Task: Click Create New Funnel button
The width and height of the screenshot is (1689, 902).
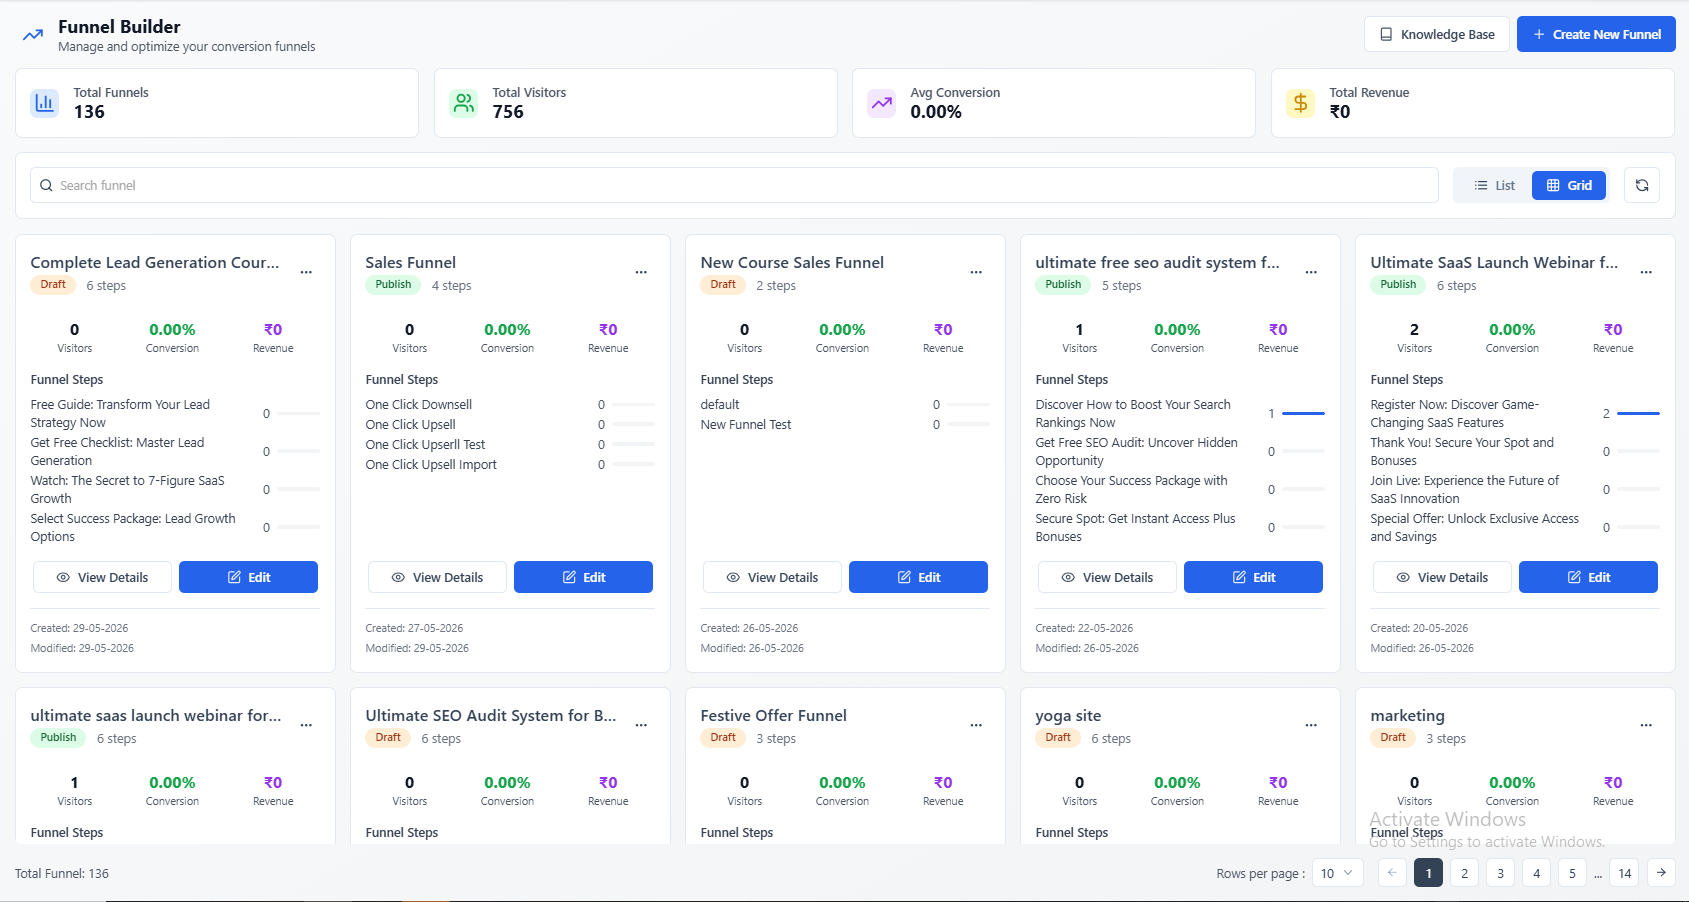Action: pos(1596,34)
